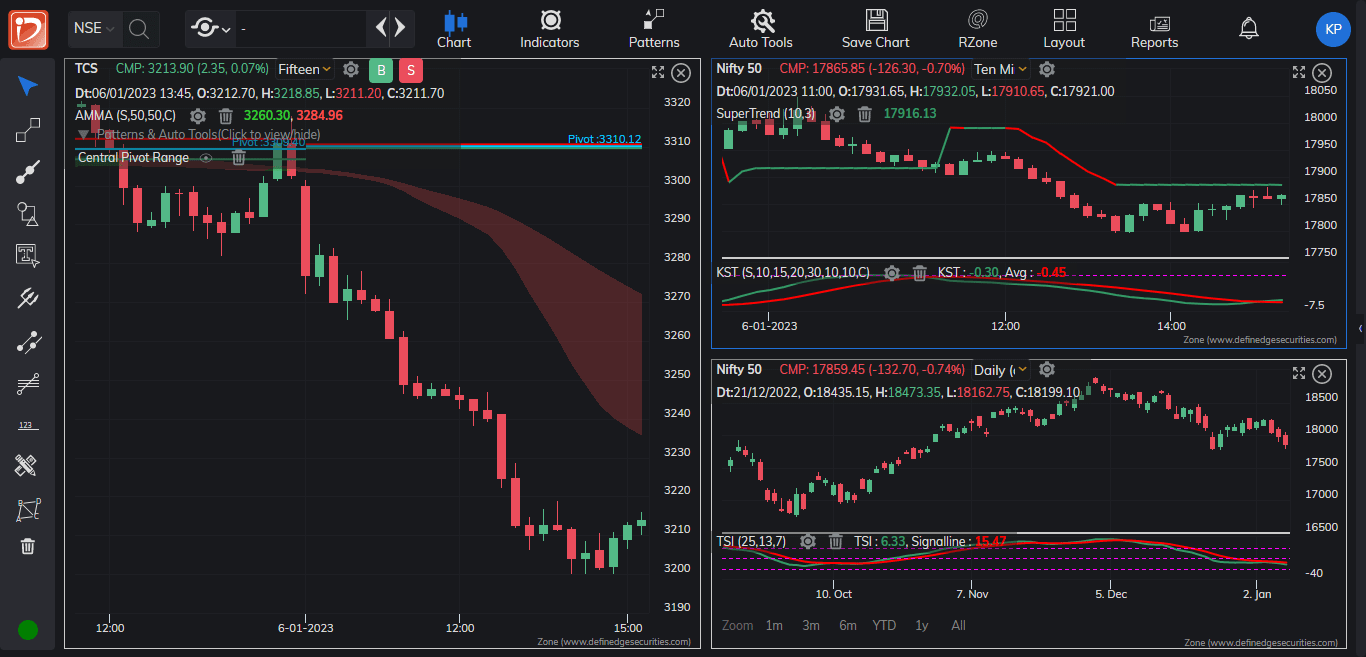Open the Indicators menu
Viewport: 1366px width, 657px height.
549,29
